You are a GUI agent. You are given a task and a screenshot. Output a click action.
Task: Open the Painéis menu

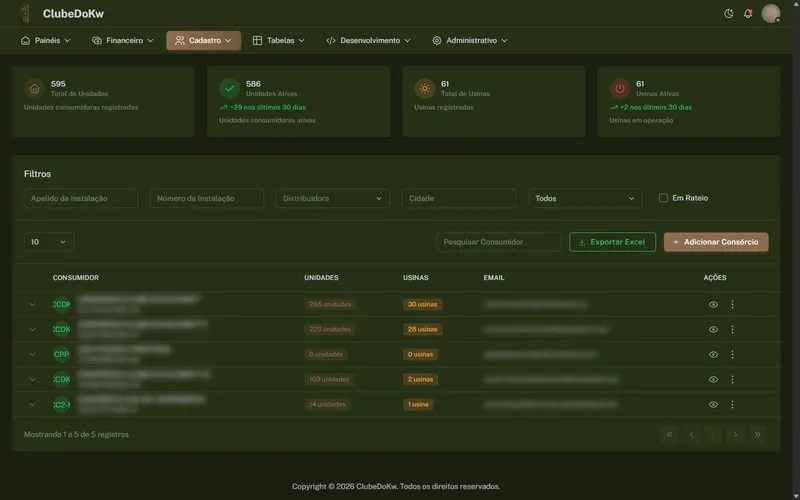(46, 40)
